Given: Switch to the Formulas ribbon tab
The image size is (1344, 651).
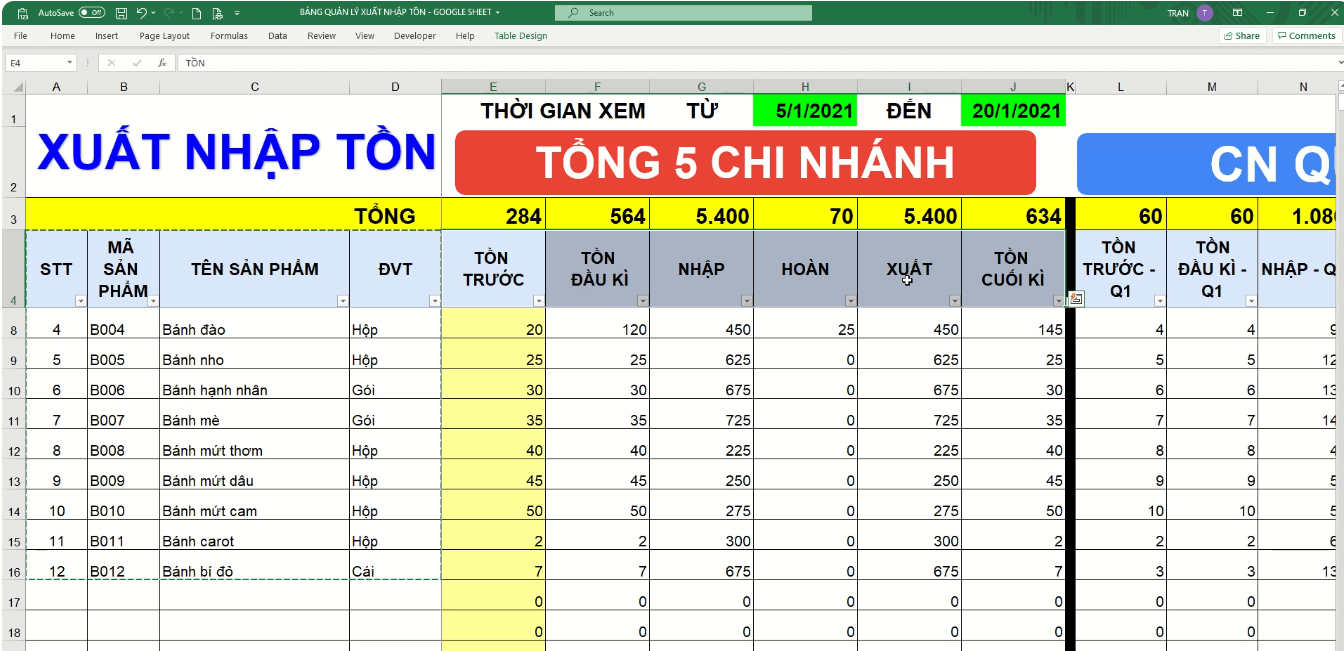Looking at the screenshot, I should pos(228,35).
